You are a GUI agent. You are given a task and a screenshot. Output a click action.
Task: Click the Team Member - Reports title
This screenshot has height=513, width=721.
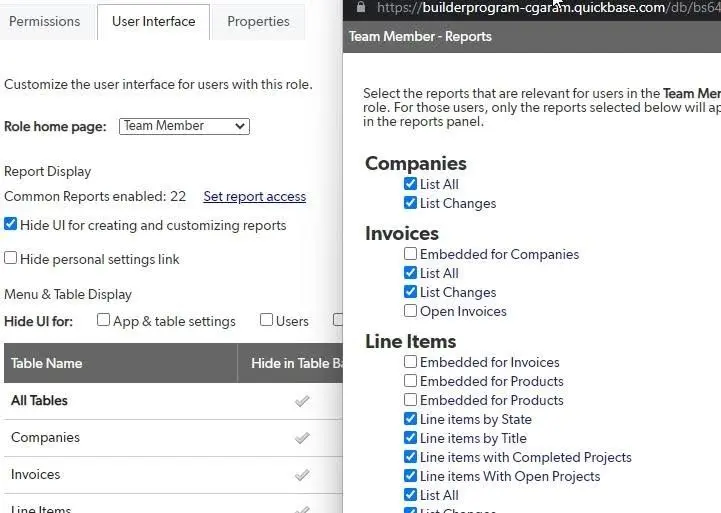420,36
